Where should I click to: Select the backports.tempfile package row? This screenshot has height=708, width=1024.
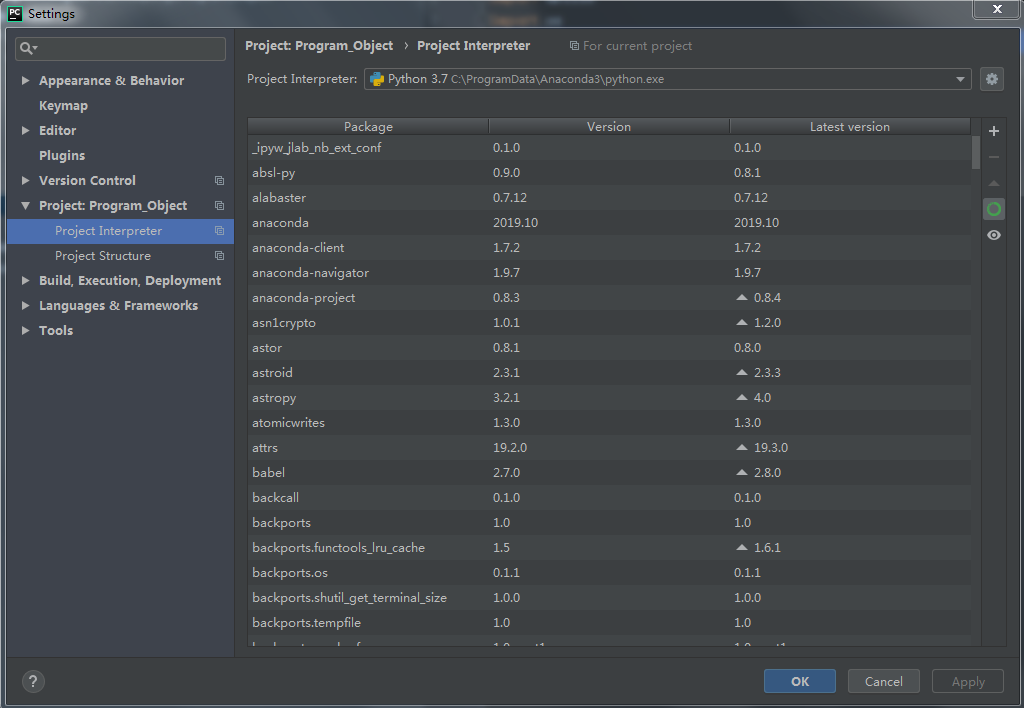609,622
